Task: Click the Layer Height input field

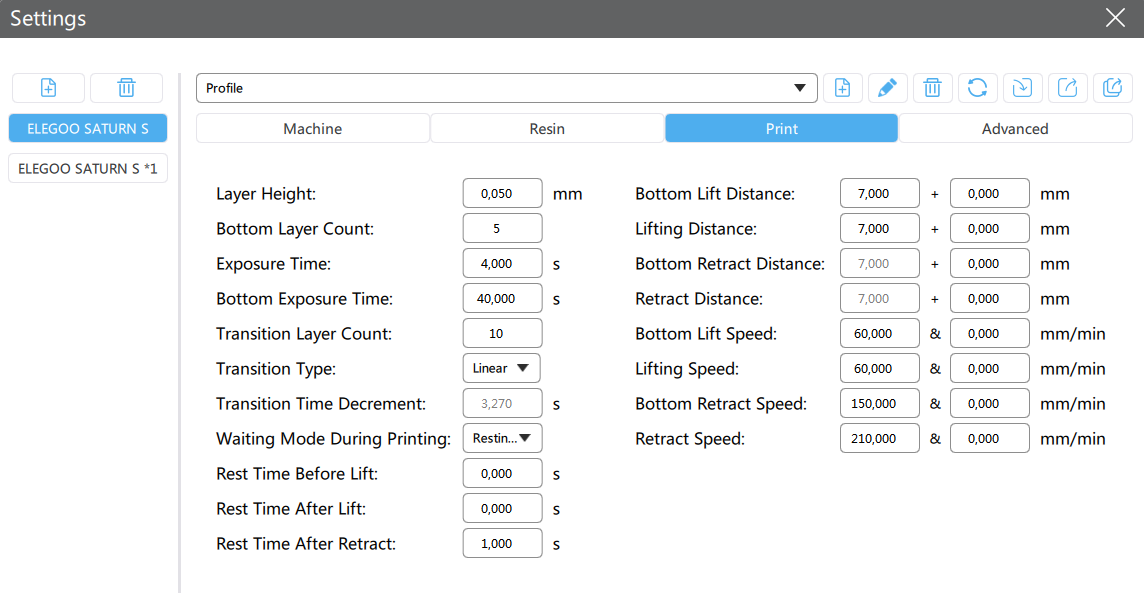Action: [x=502, y=194]
